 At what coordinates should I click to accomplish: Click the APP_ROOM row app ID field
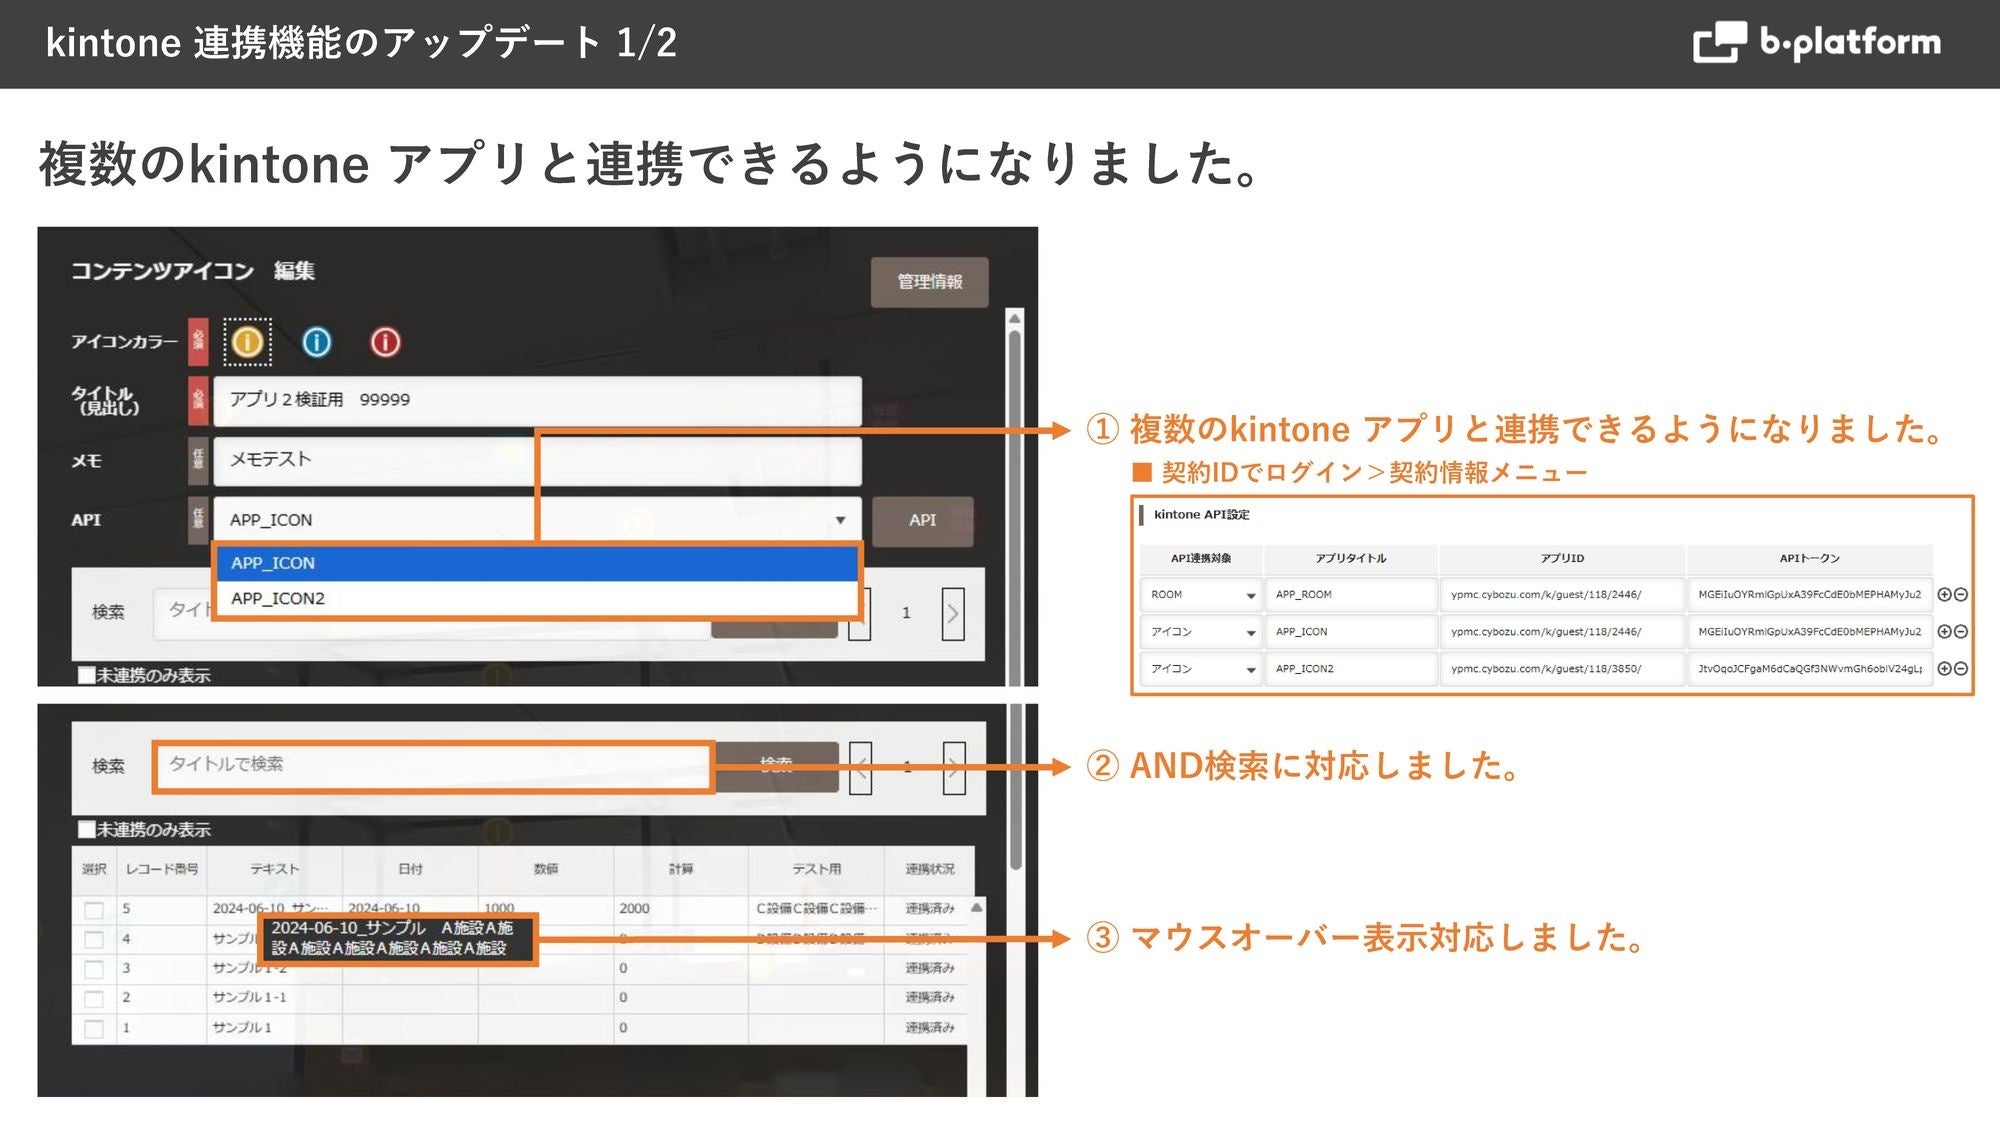[1562, 594]
